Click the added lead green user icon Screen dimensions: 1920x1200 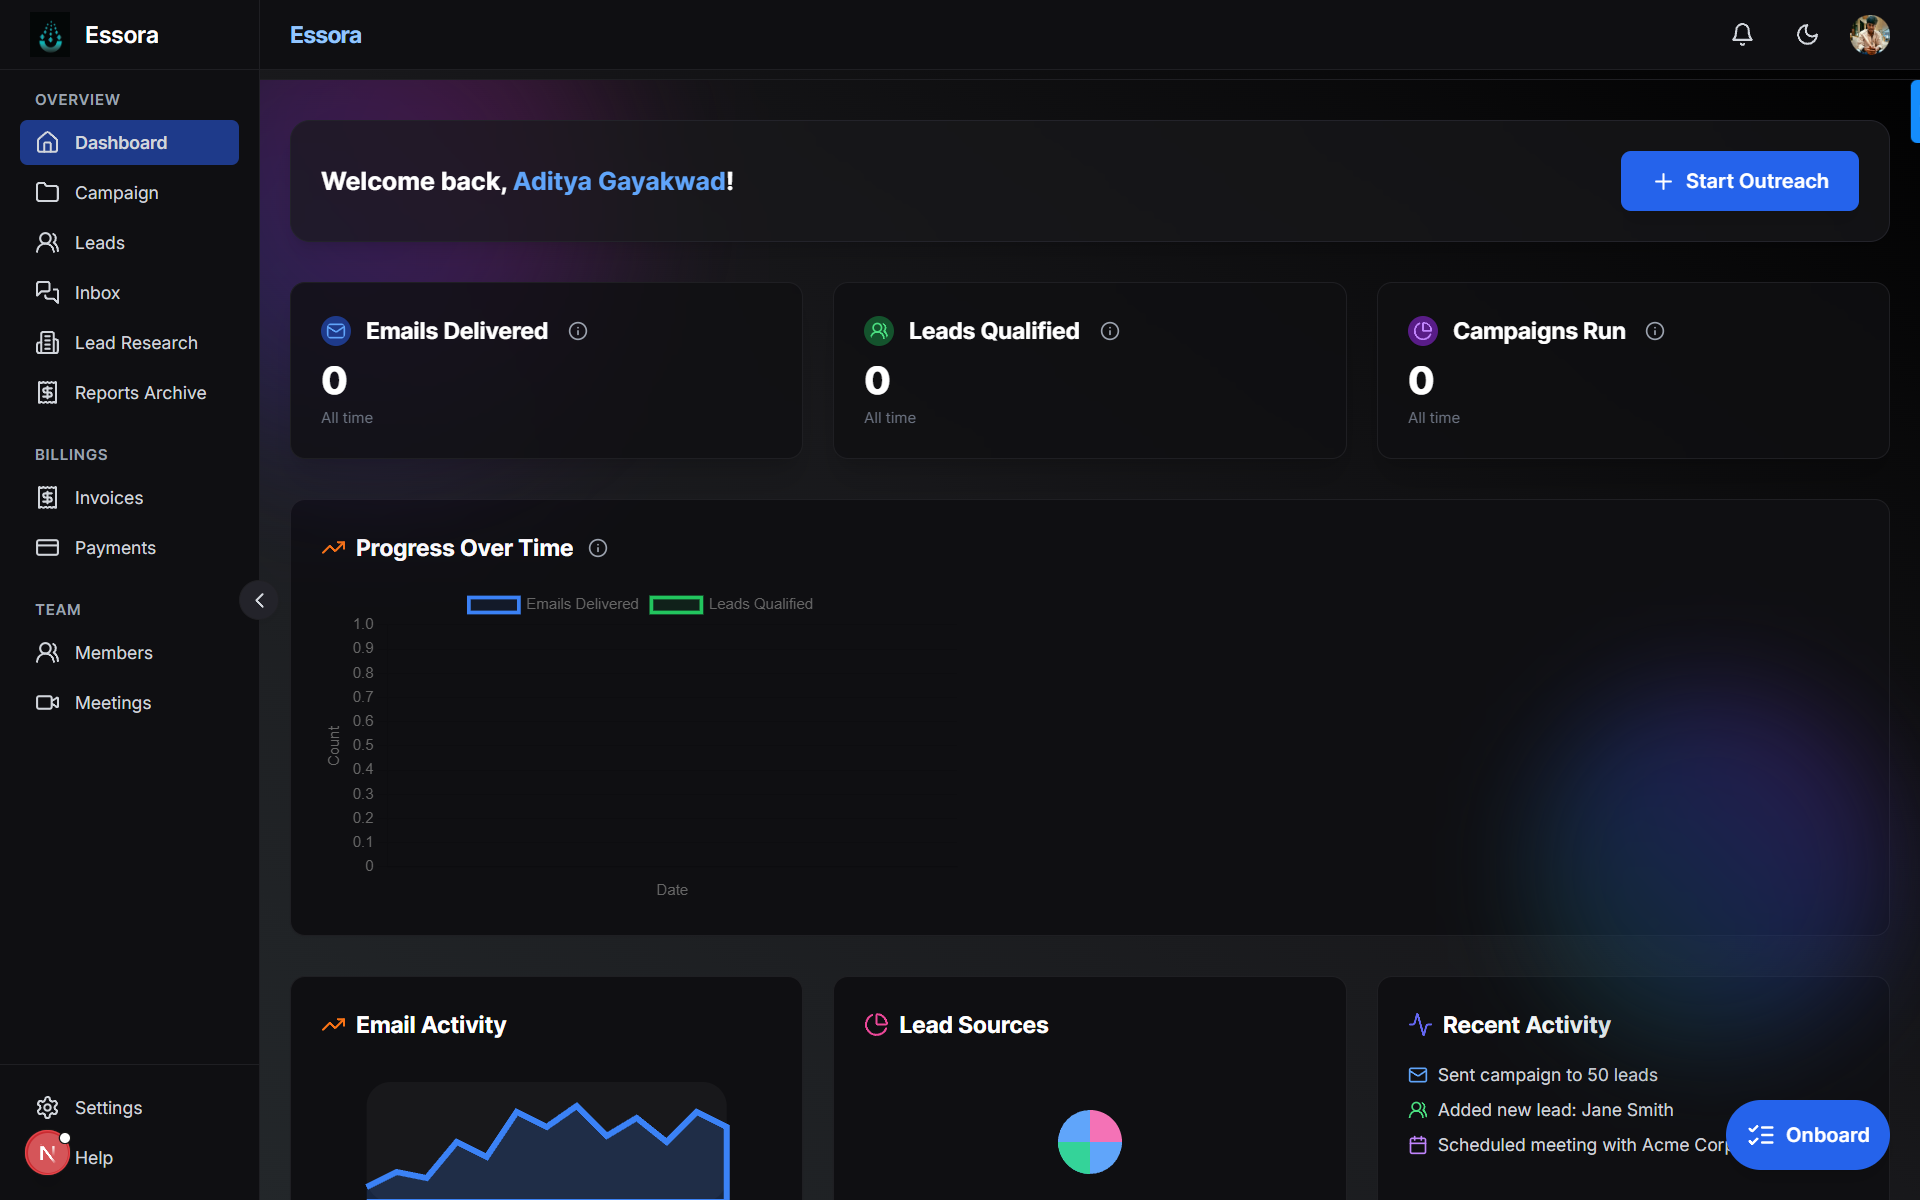(1418, 1110)
